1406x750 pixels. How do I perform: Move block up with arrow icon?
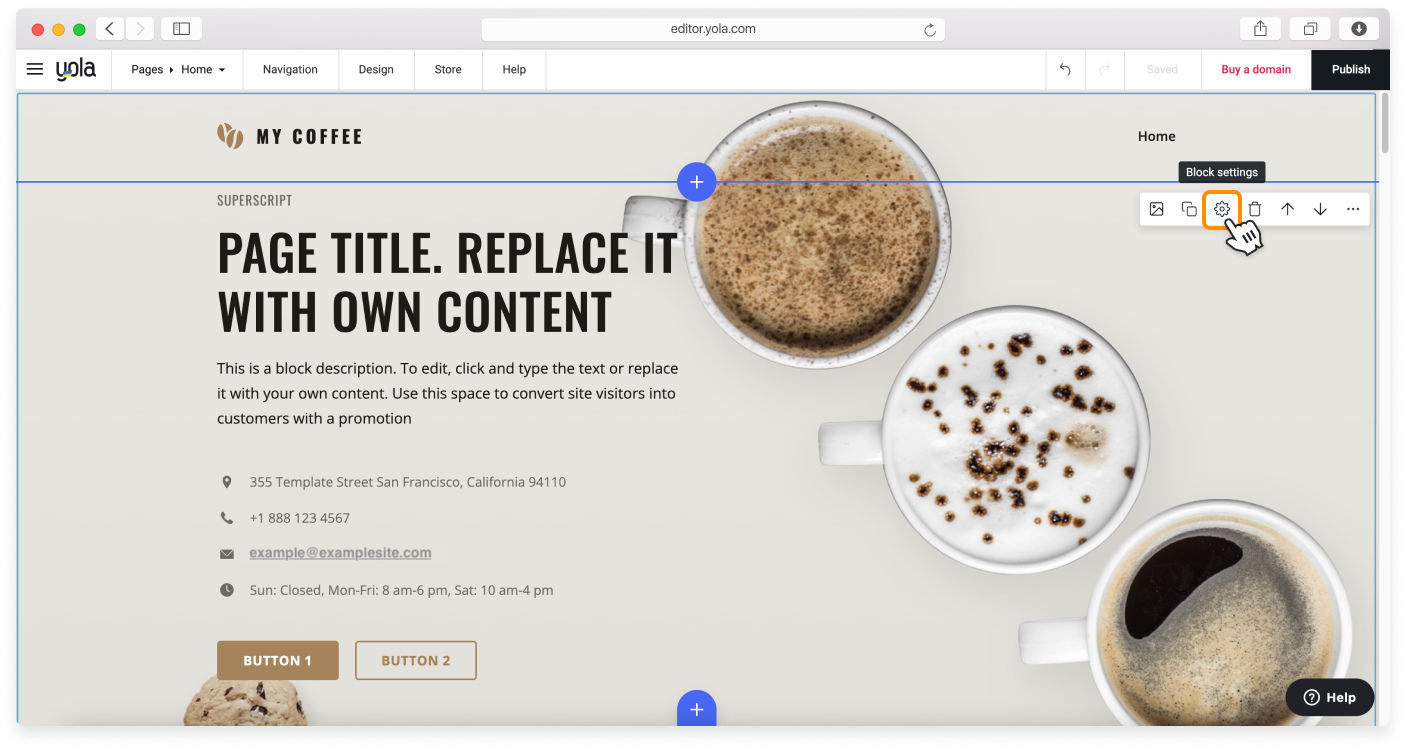point(1288,209)
